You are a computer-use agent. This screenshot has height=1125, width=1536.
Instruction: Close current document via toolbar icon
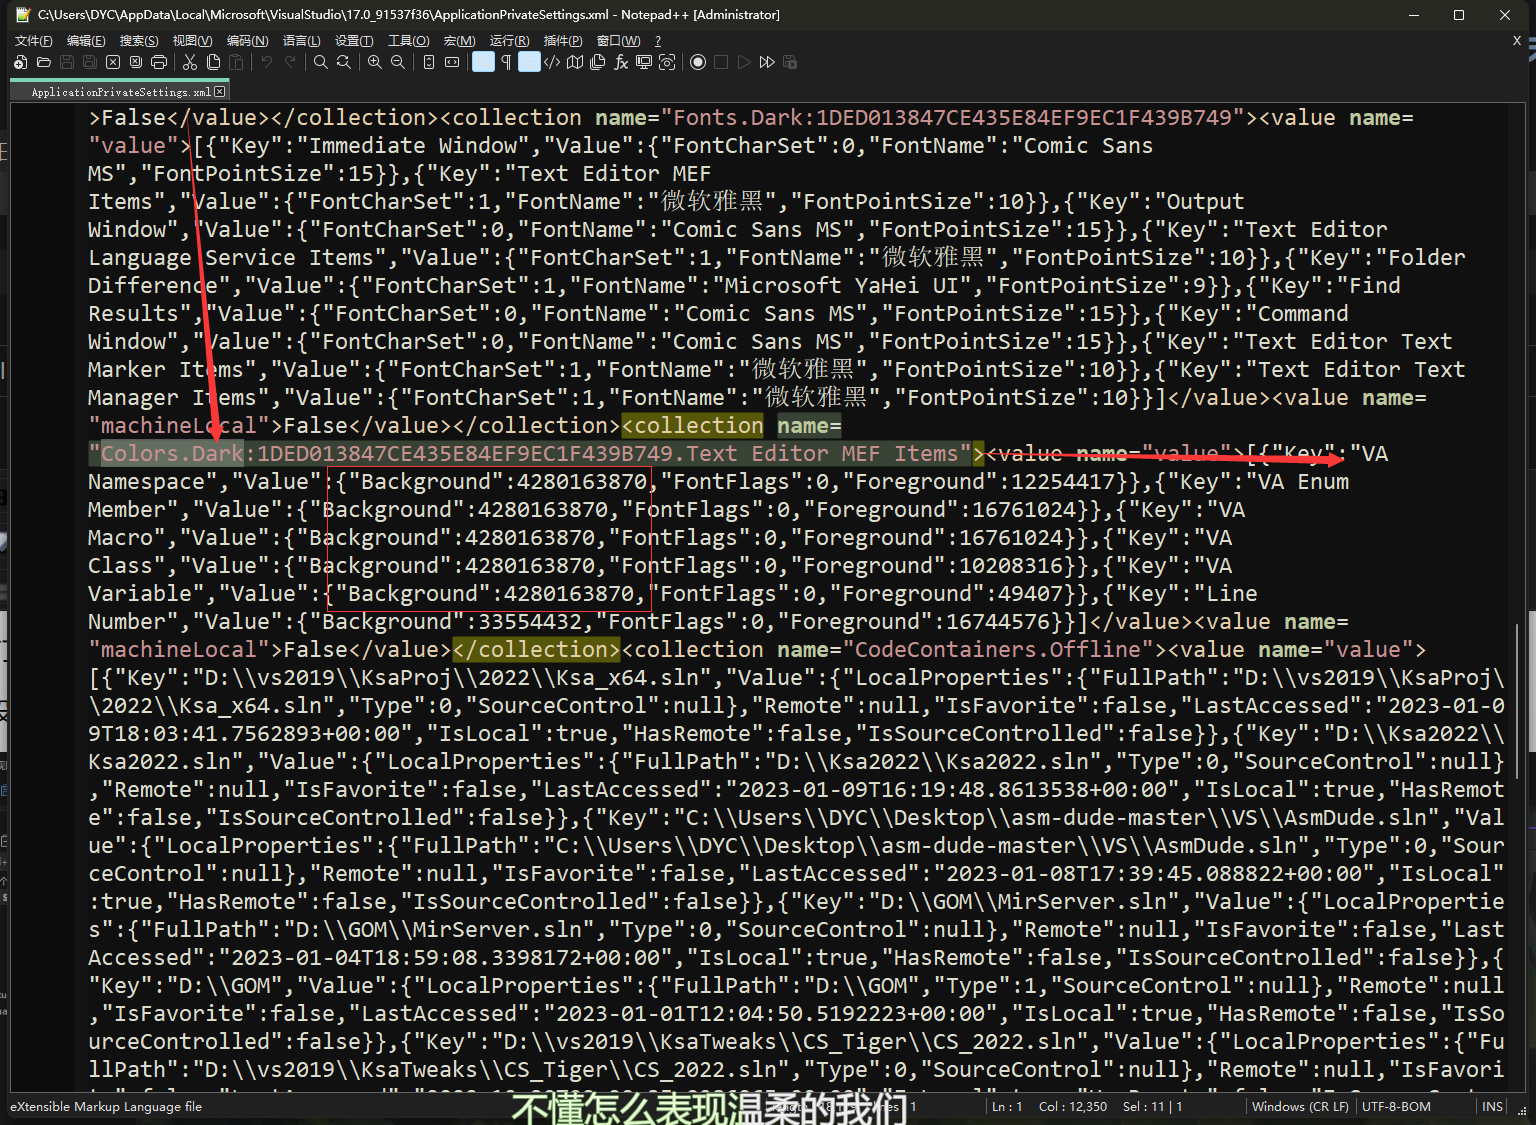click(x=113, y=62)
